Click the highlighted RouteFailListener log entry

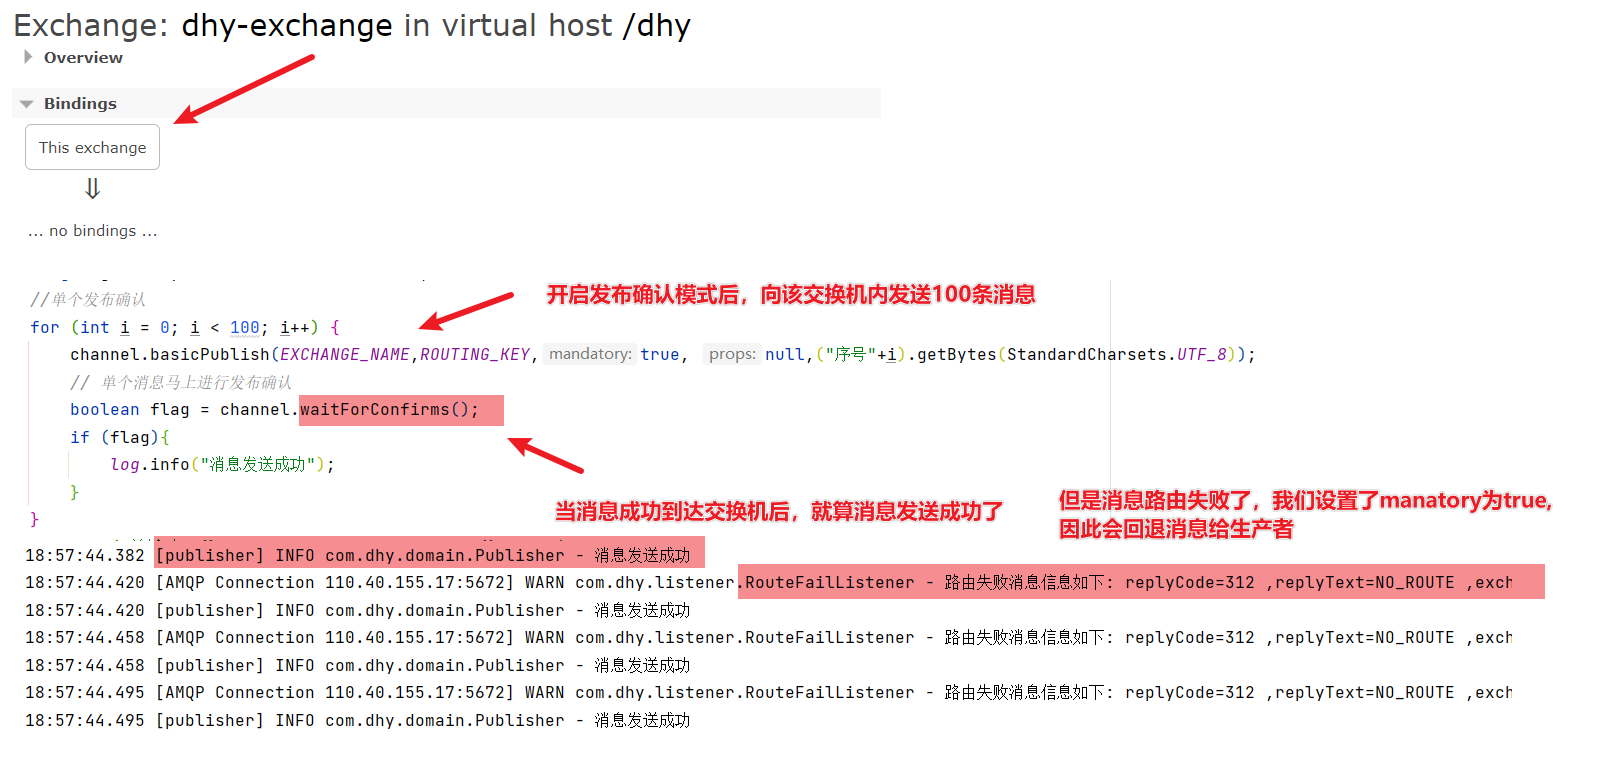coord(1141,582)
